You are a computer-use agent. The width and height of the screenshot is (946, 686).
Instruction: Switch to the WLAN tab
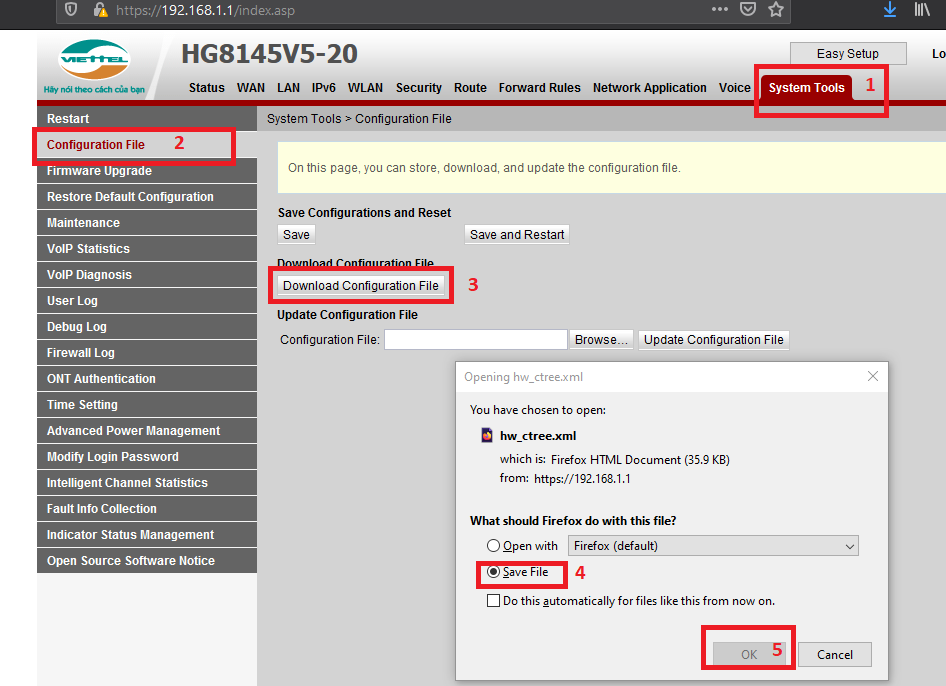365,88
